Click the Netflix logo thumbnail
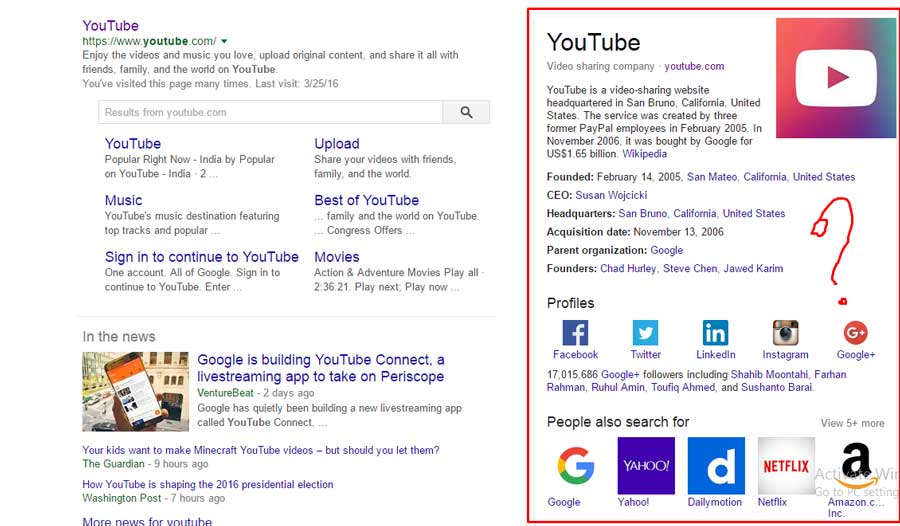 (x=786, y=466)
